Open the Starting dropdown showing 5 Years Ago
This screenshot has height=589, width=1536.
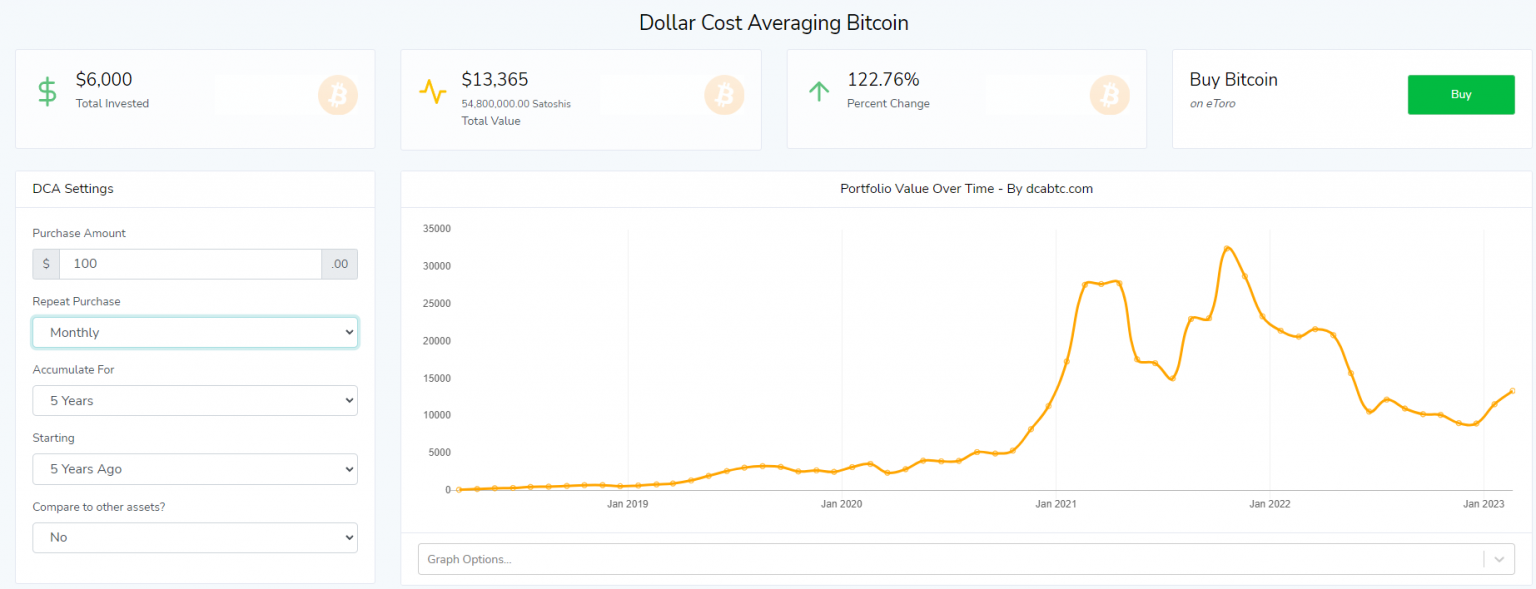pos(194,468)
